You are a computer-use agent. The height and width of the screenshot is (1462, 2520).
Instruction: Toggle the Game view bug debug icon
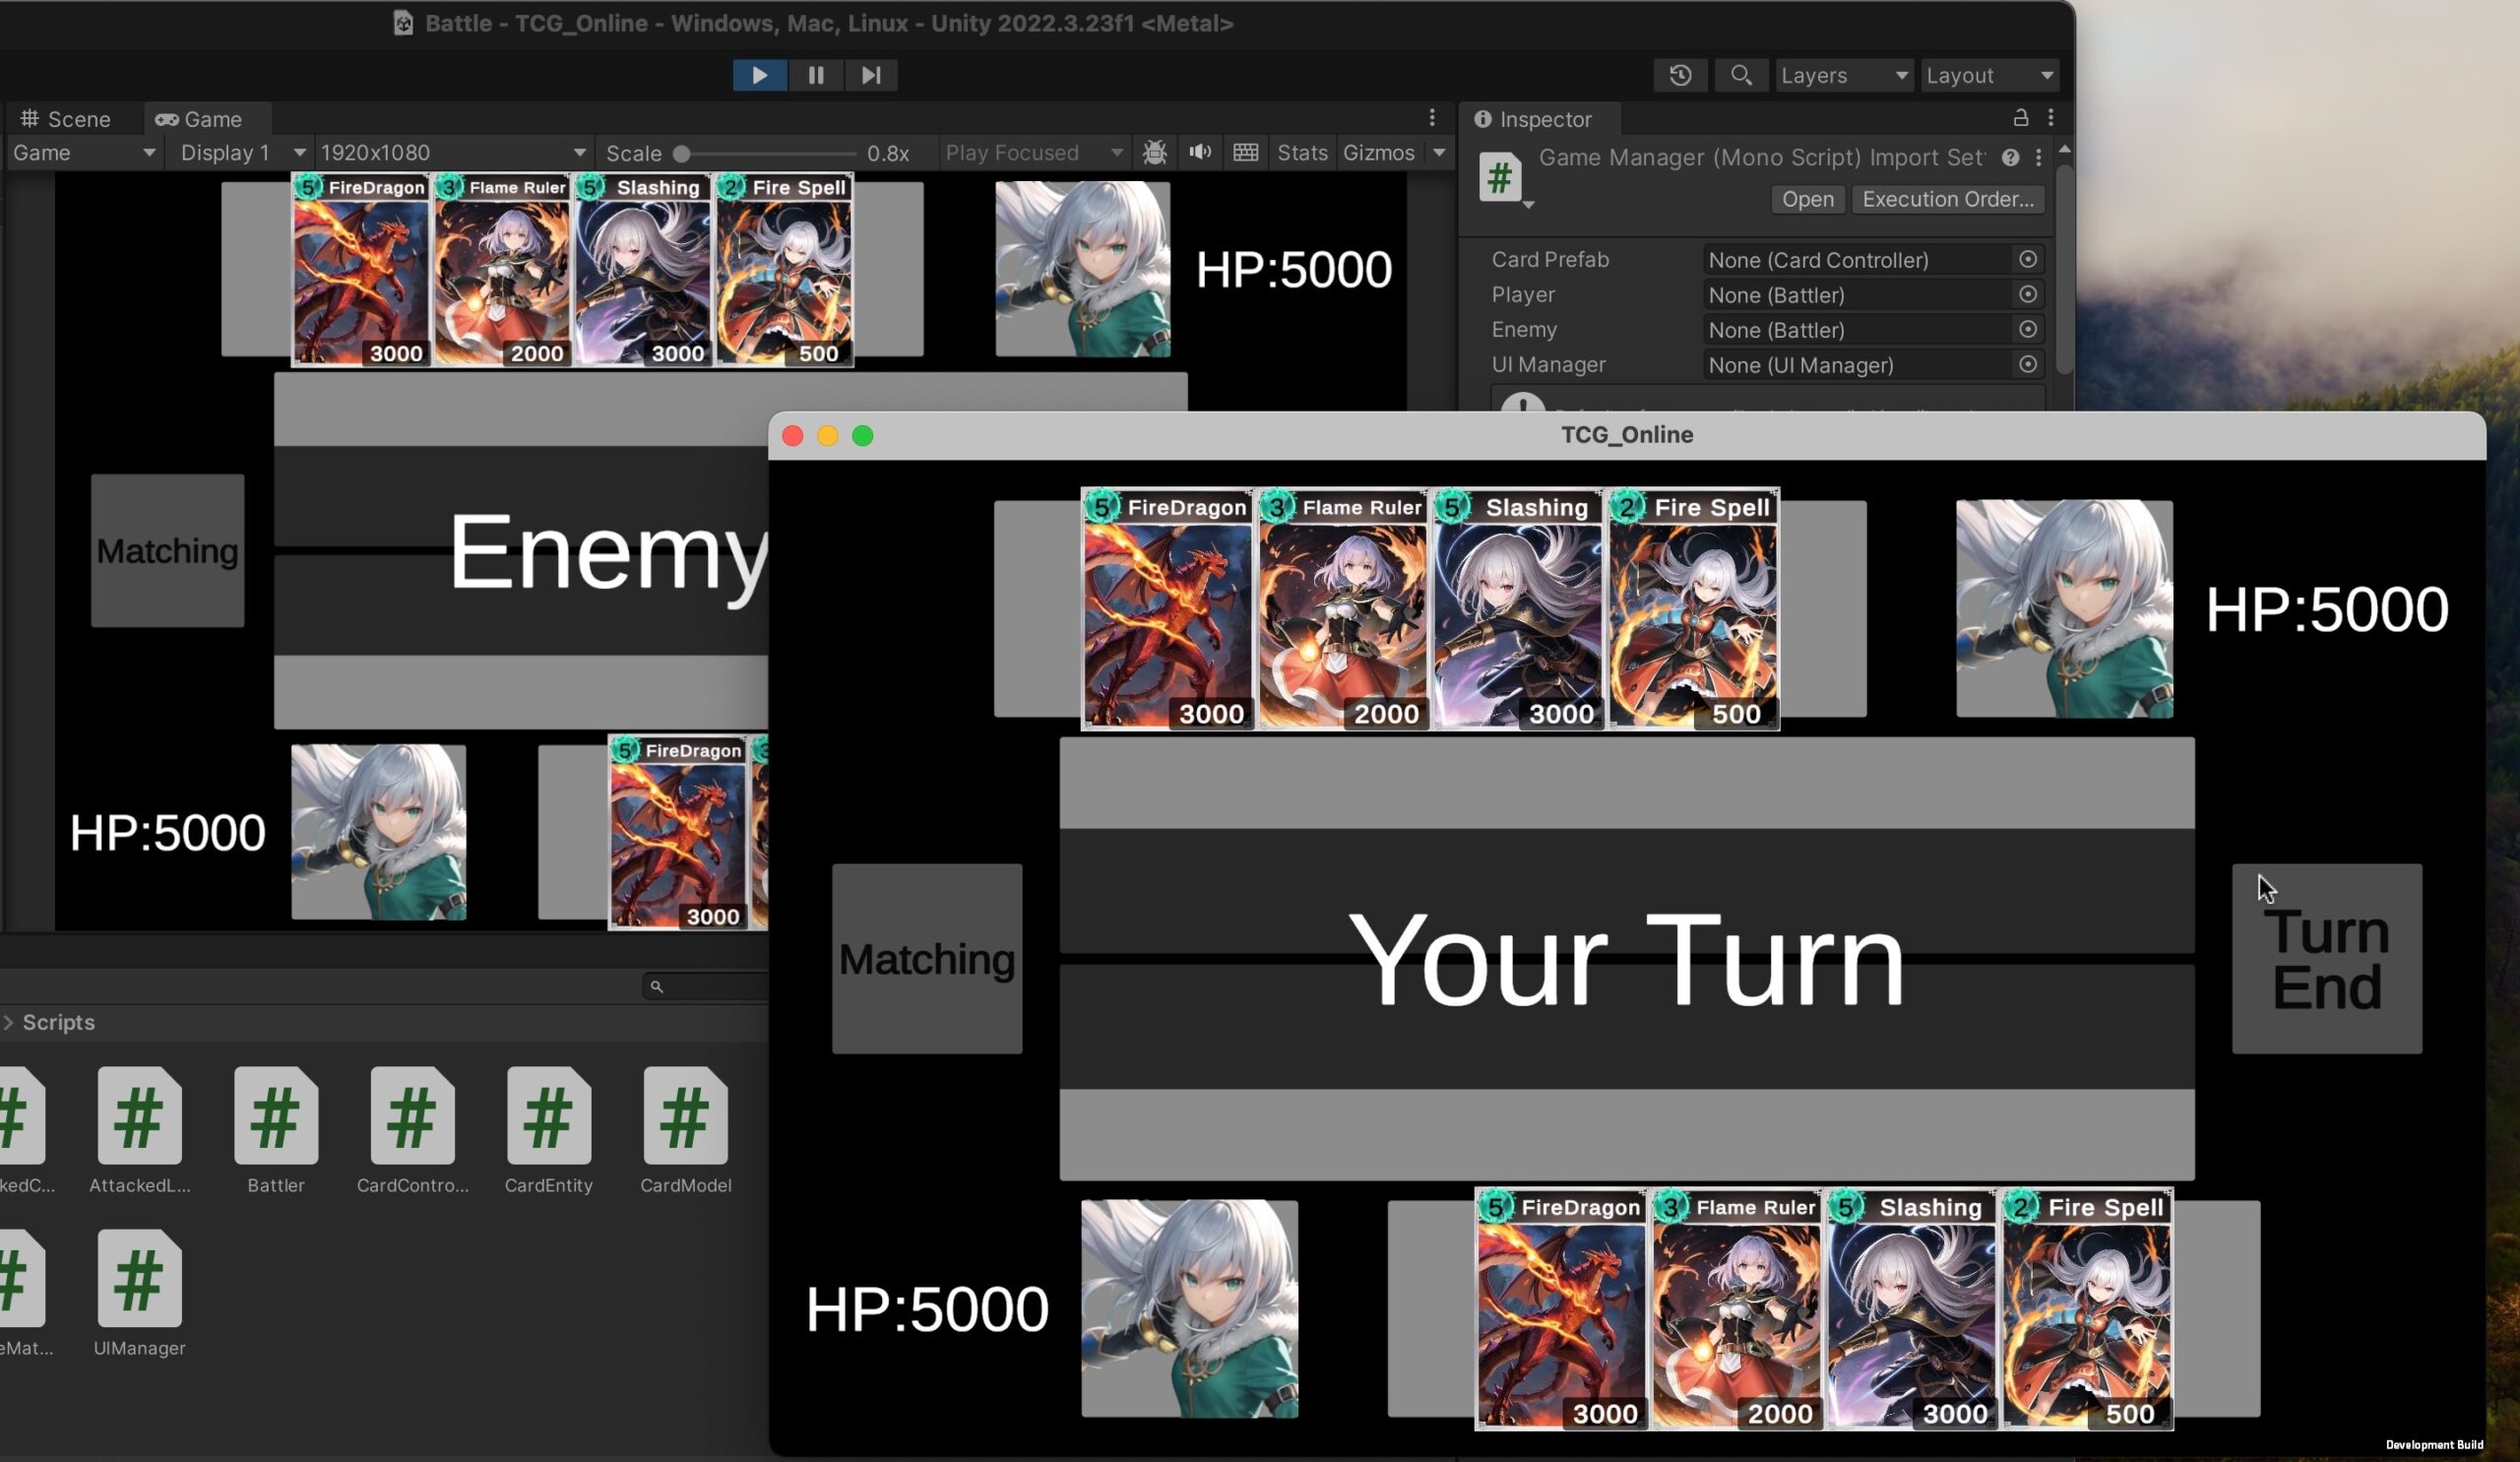(1155, 153)
